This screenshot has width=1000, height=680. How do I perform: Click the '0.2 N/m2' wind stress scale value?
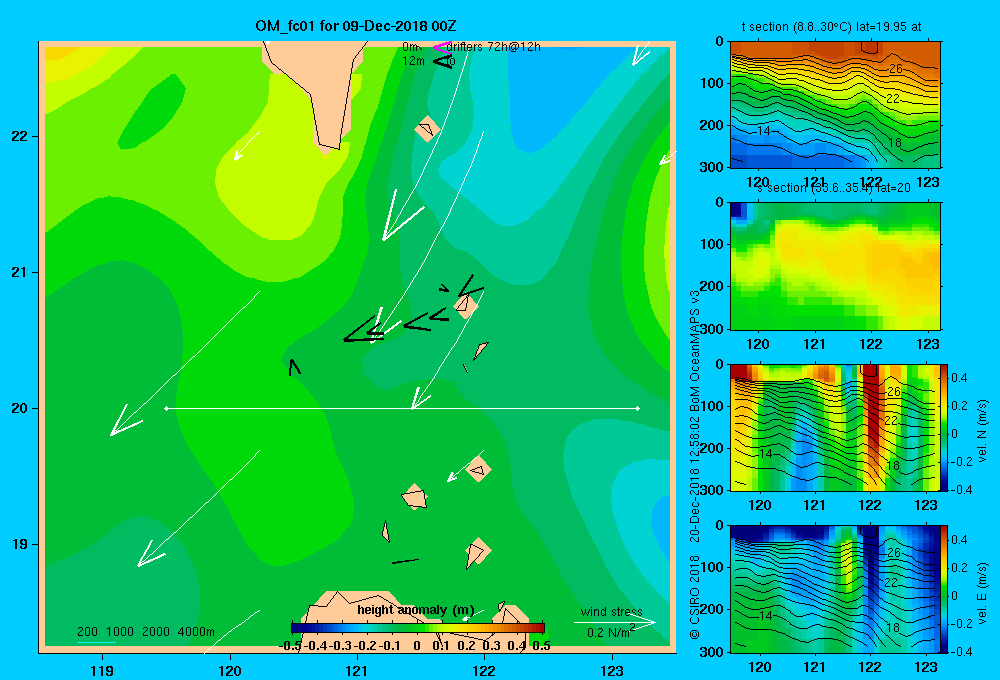(610, 632)
